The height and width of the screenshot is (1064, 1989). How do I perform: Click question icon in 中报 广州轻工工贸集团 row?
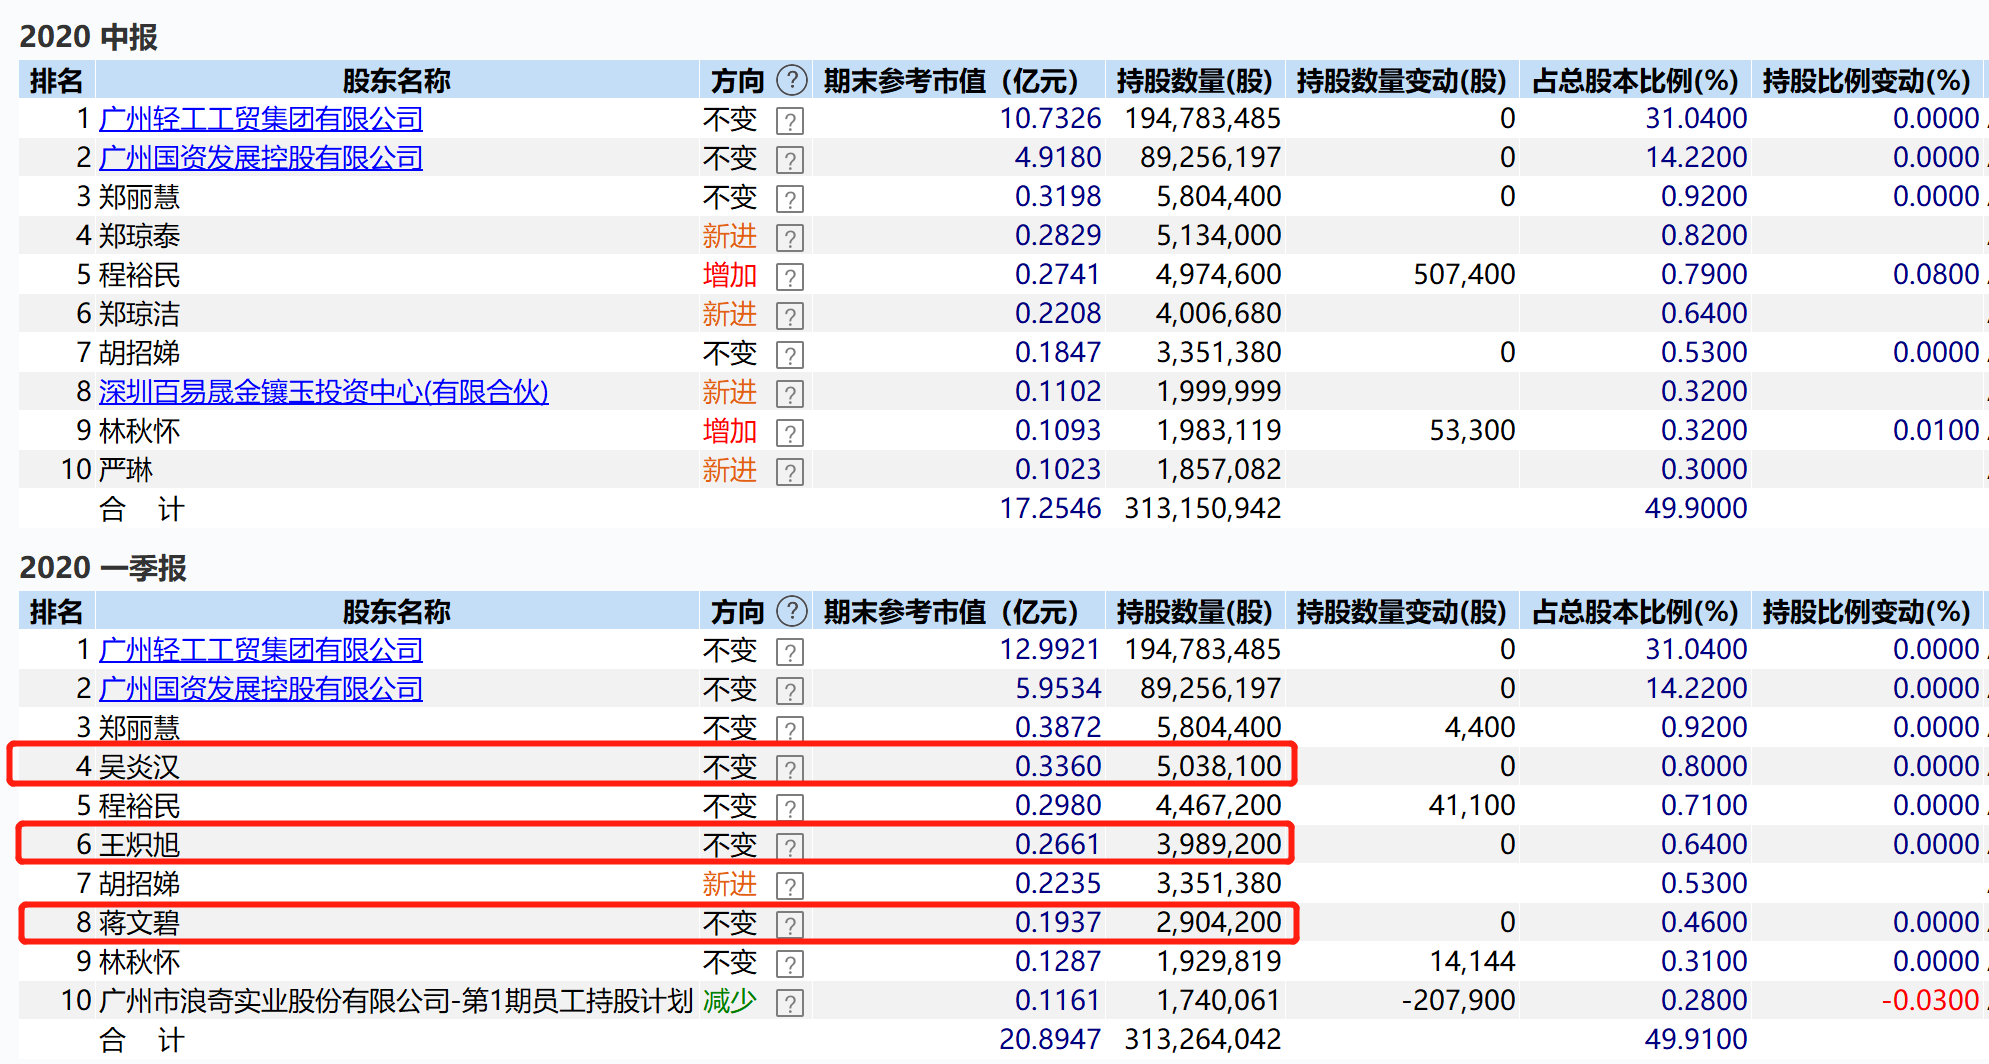(790, 121)
